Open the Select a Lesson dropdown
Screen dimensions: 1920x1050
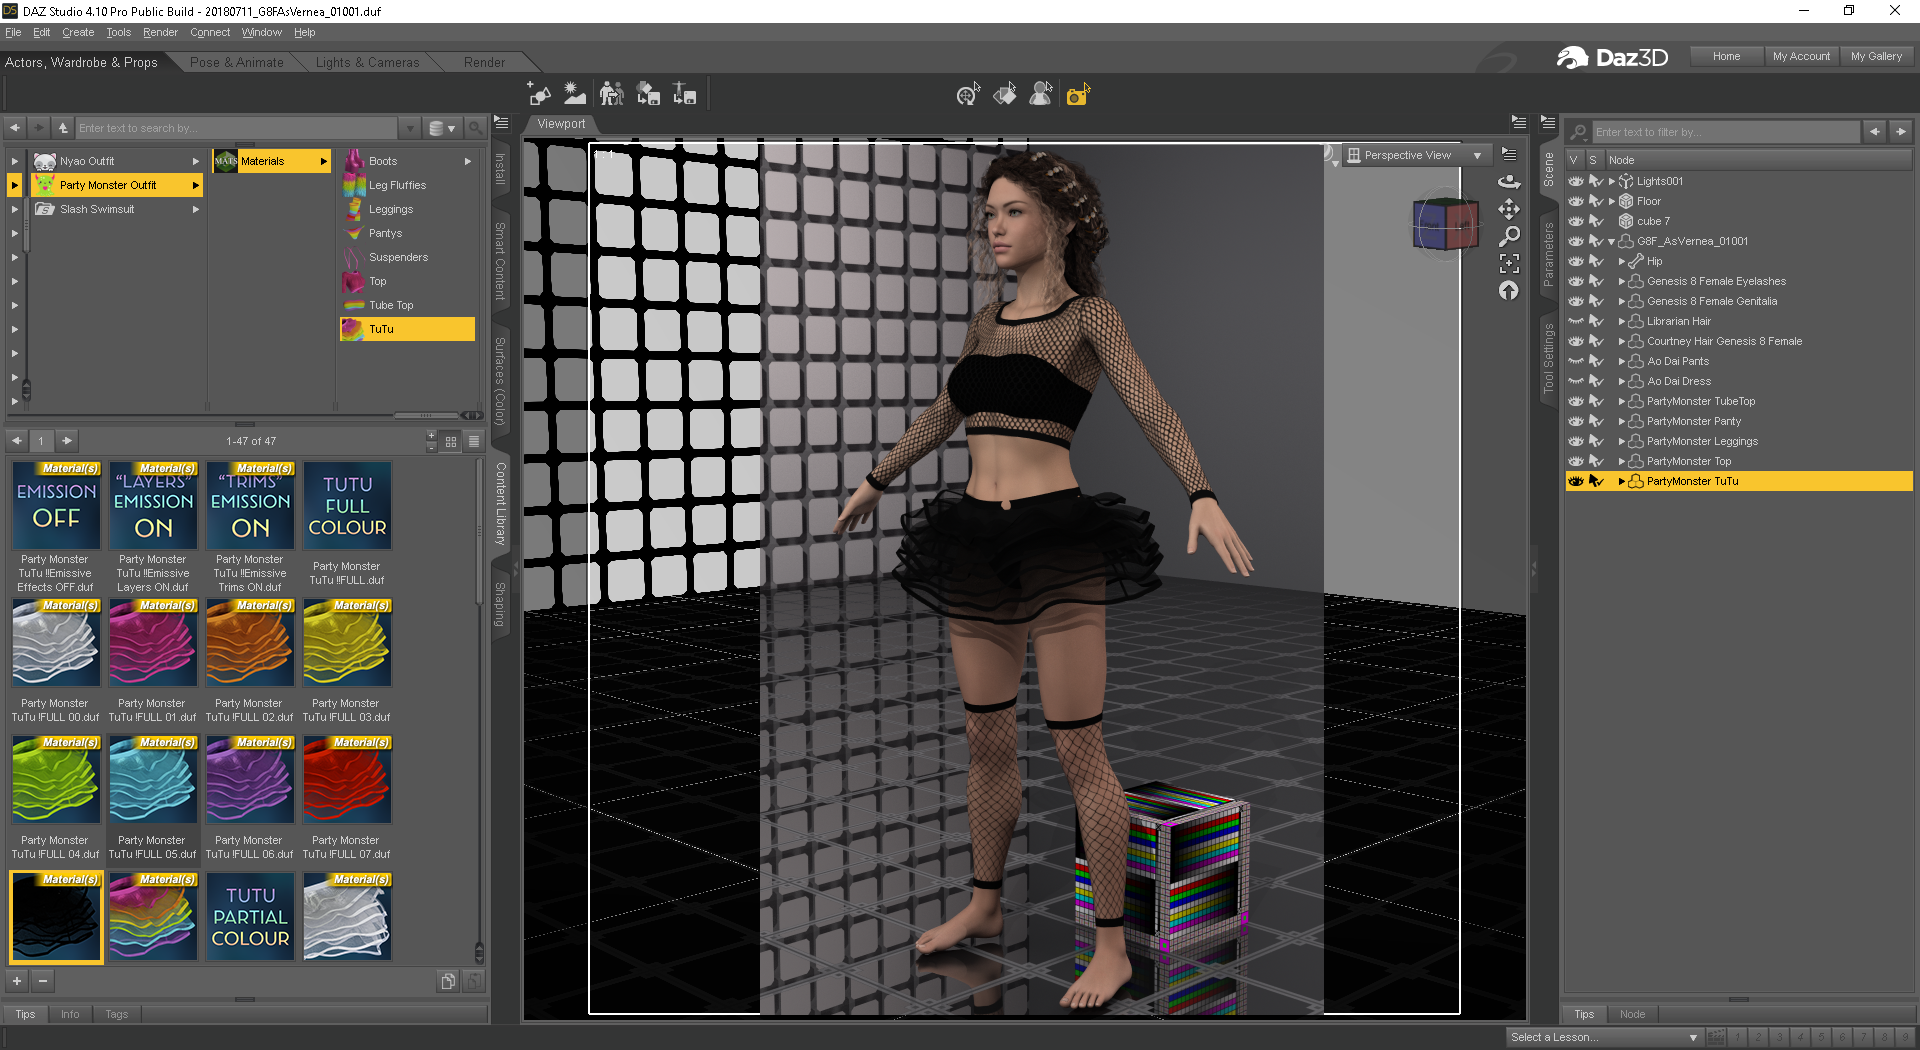(x=1604, y=1037)
